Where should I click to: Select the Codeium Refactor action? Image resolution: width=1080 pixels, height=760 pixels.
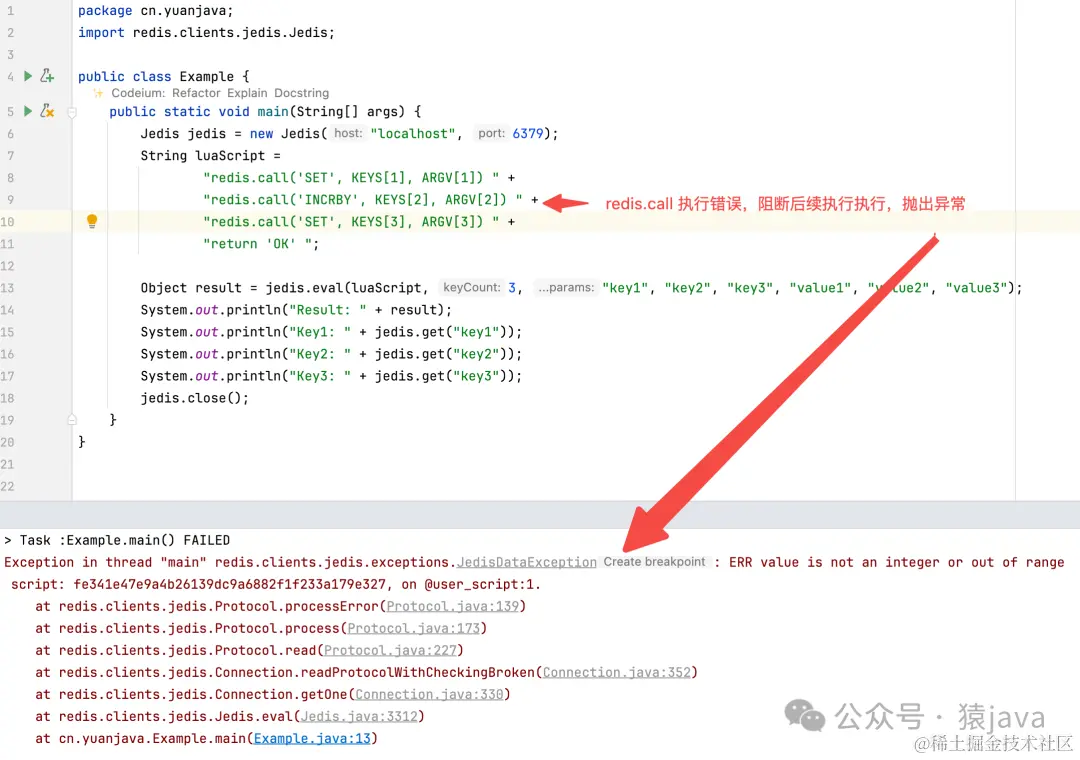[196, 92]
